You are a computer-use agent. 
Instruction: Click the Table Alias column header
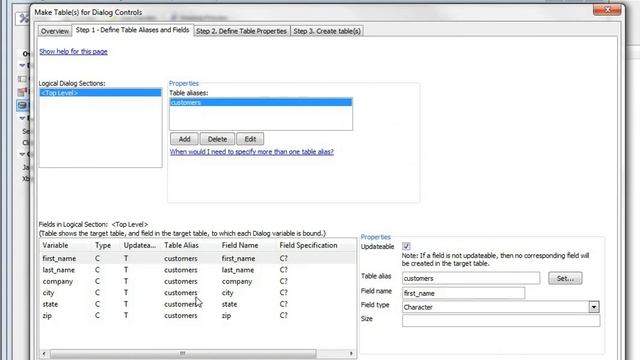click(x=181, y=245)
